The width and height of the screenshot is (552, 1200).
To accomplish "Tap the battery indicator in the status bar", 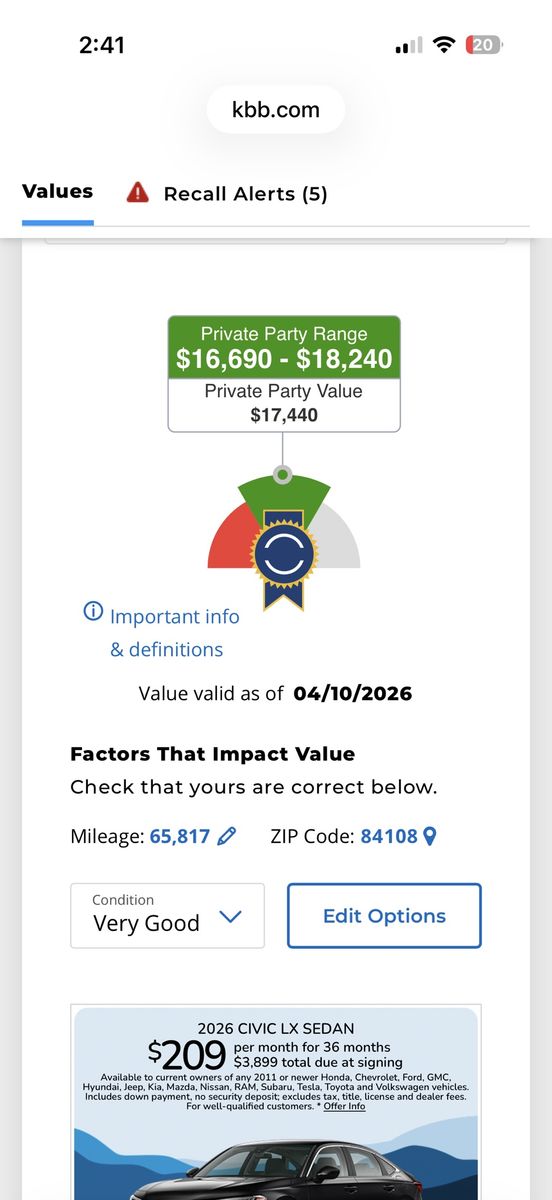I will 485,45.
